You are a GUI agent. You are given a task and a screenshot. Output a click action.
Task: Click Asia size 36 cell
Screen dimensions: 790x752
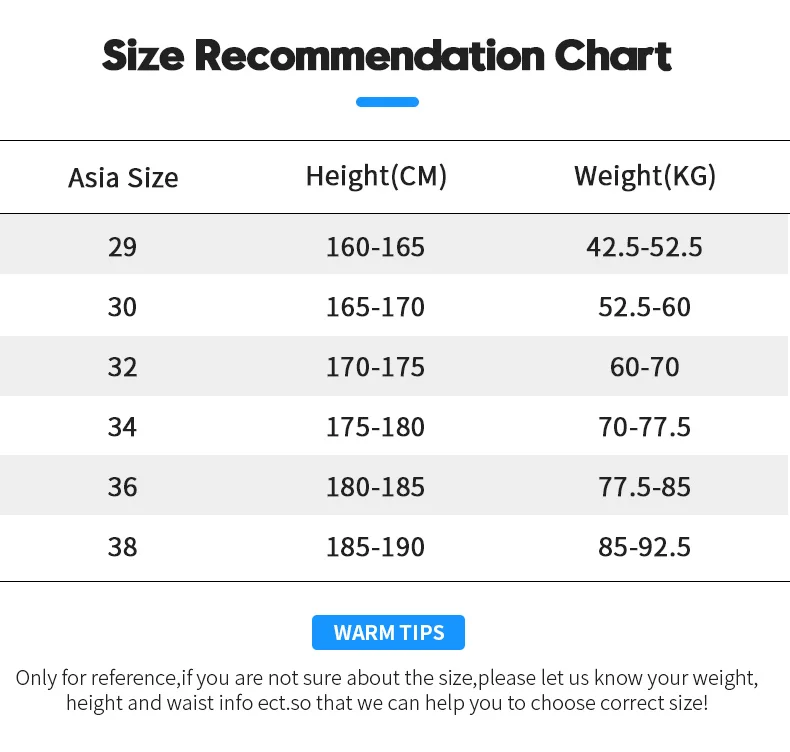pos(122,487)
